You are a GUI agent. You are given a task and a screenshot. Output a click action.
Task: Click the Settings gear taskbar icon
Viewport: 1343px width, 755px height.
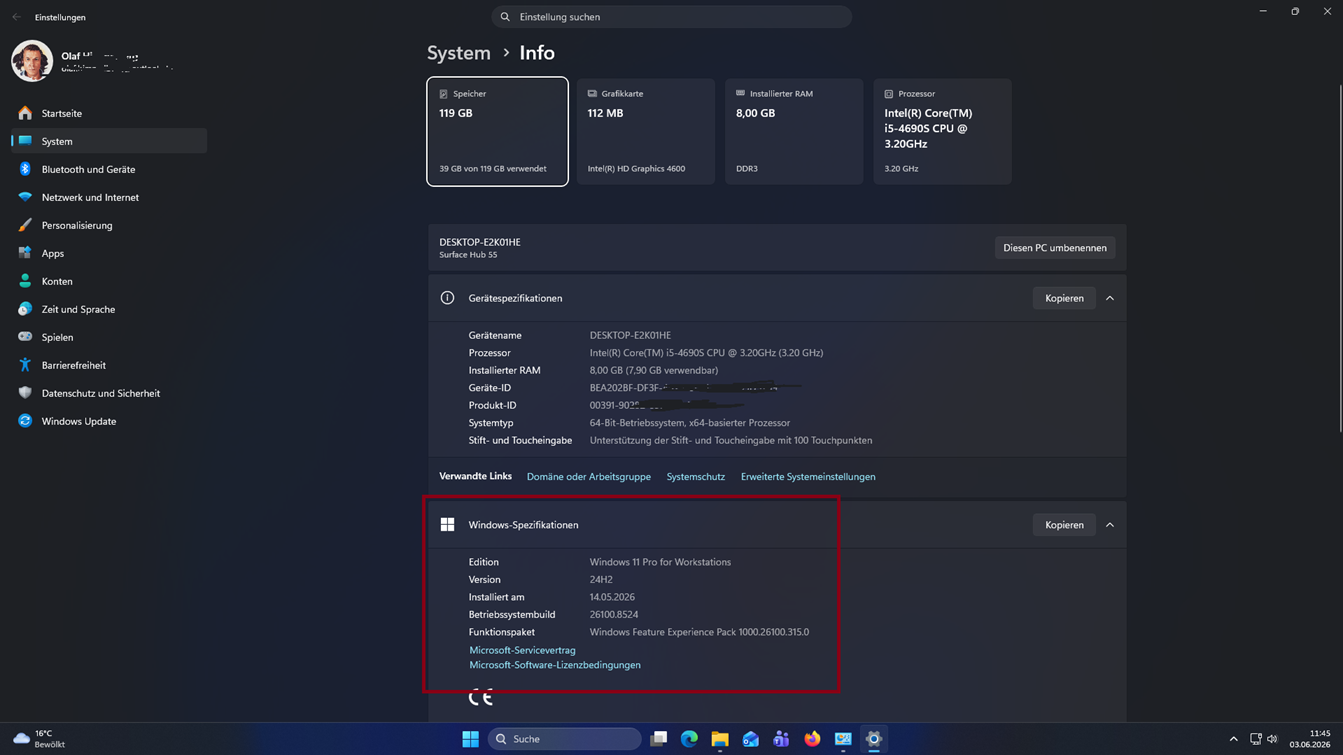pyautogui.click(x=874, y=739)
